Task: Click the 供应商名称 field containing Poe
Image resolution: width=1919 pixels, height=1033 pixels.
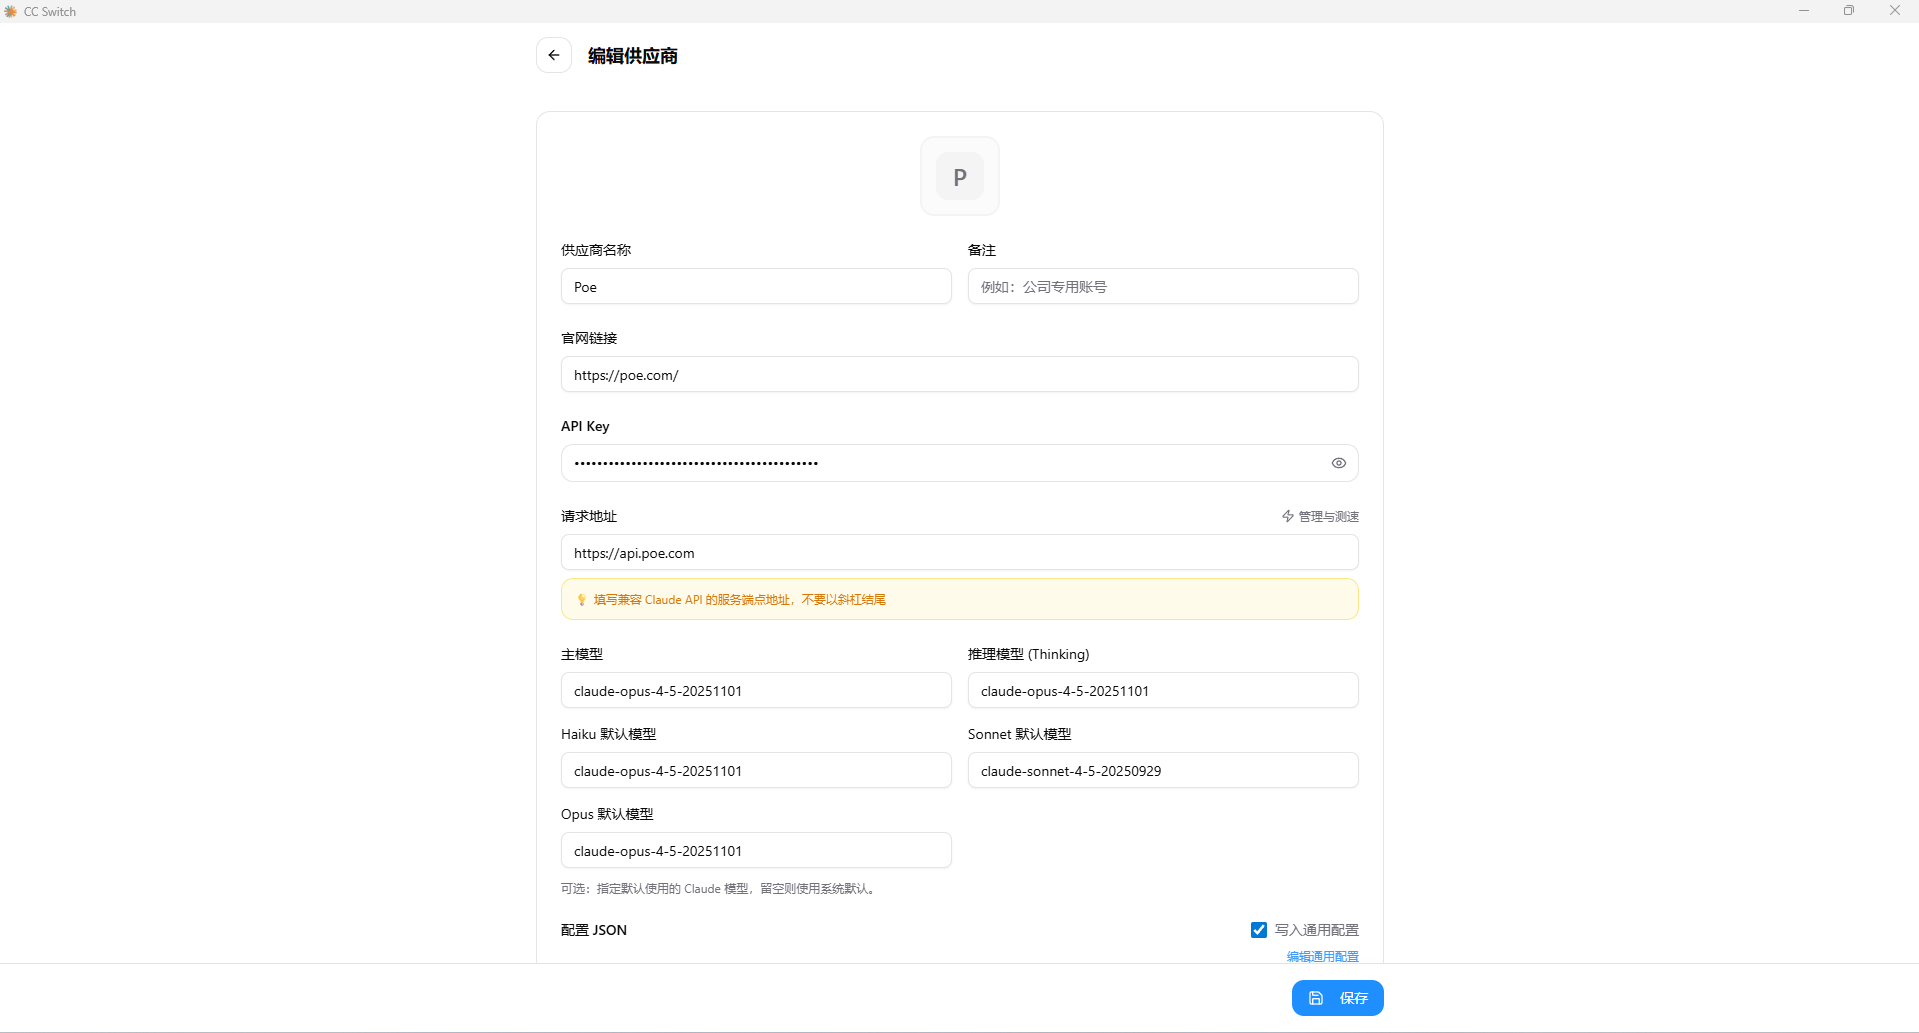Action: point(756,286)
